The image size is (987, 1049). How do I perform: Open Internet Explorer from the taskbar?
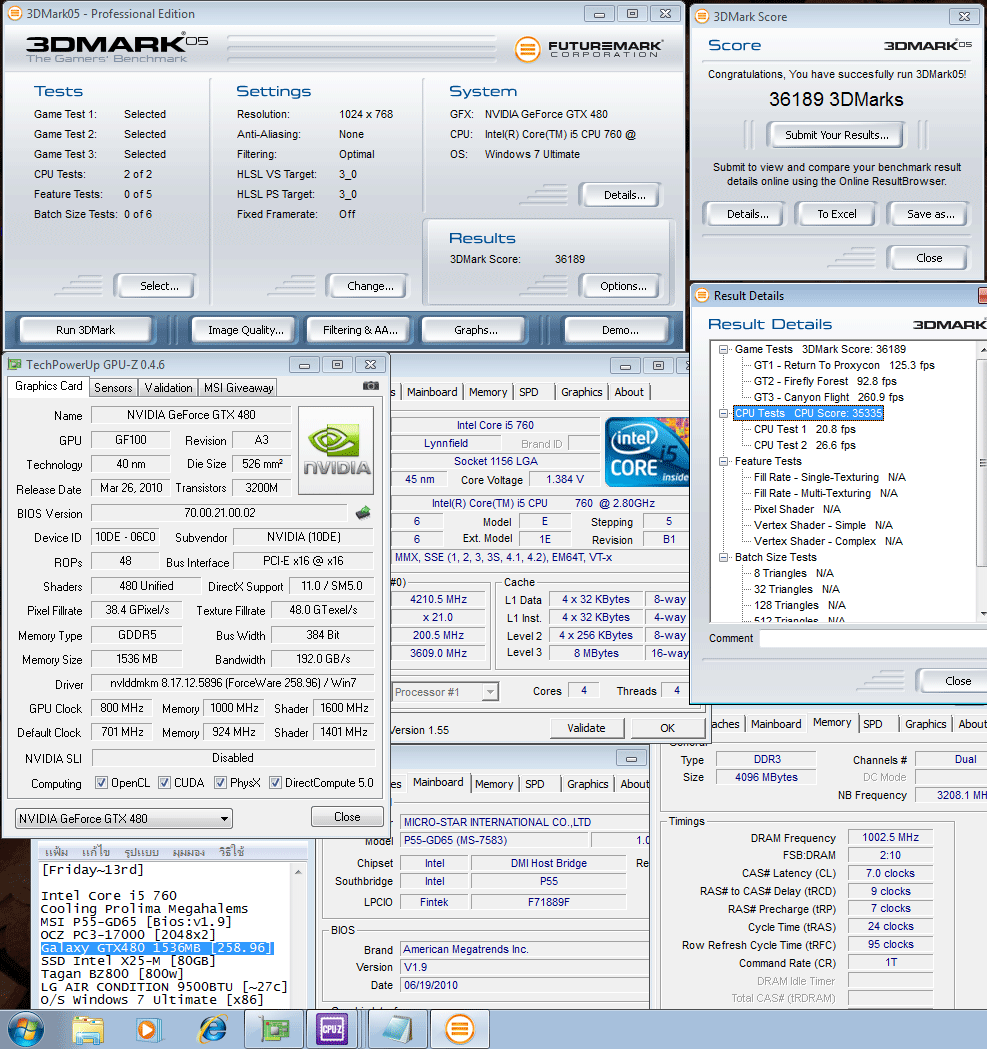point(212,1030)
